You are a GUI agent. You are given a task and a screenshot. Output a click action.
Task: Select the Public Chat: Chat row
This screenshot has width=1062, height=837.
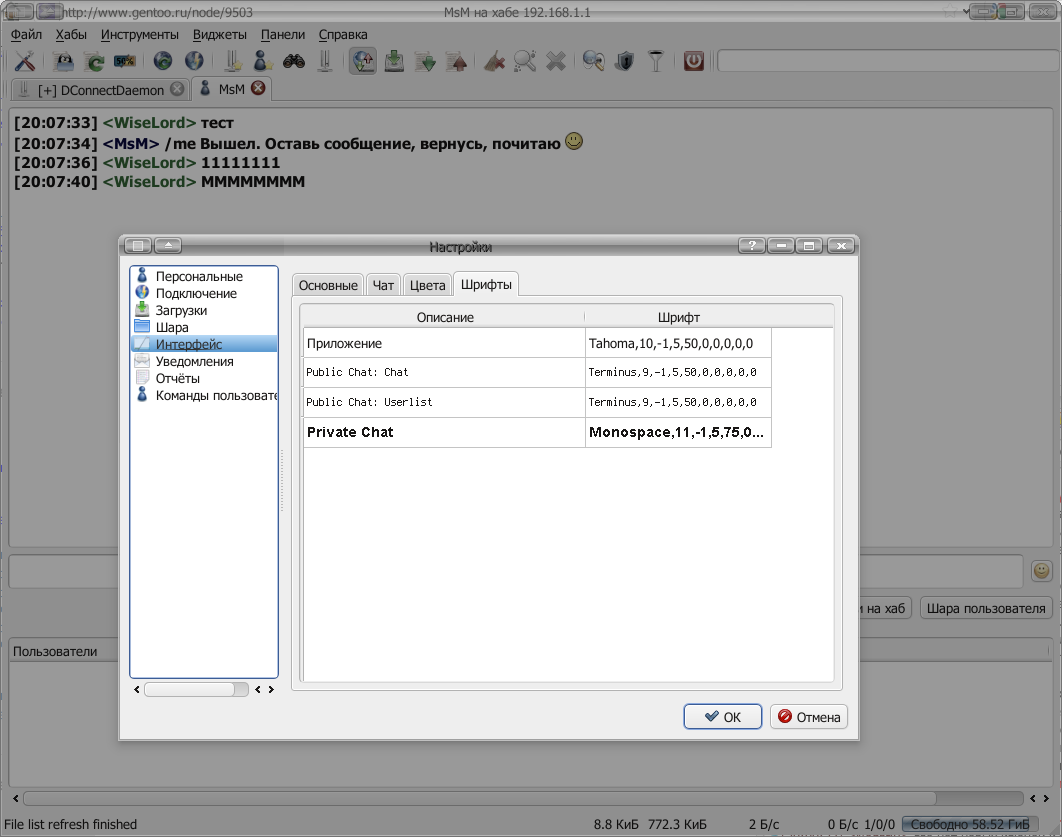click(537, 372)
